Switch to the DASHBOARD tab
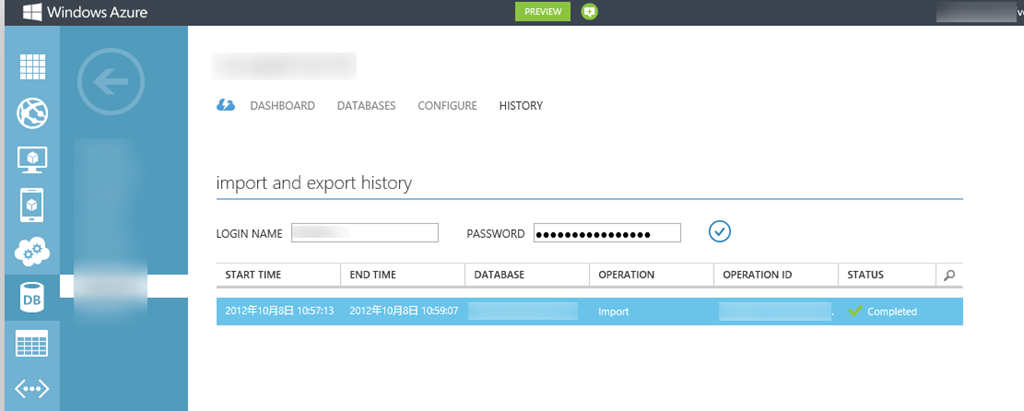This screenshot has height=411, width=1024. 282,106
